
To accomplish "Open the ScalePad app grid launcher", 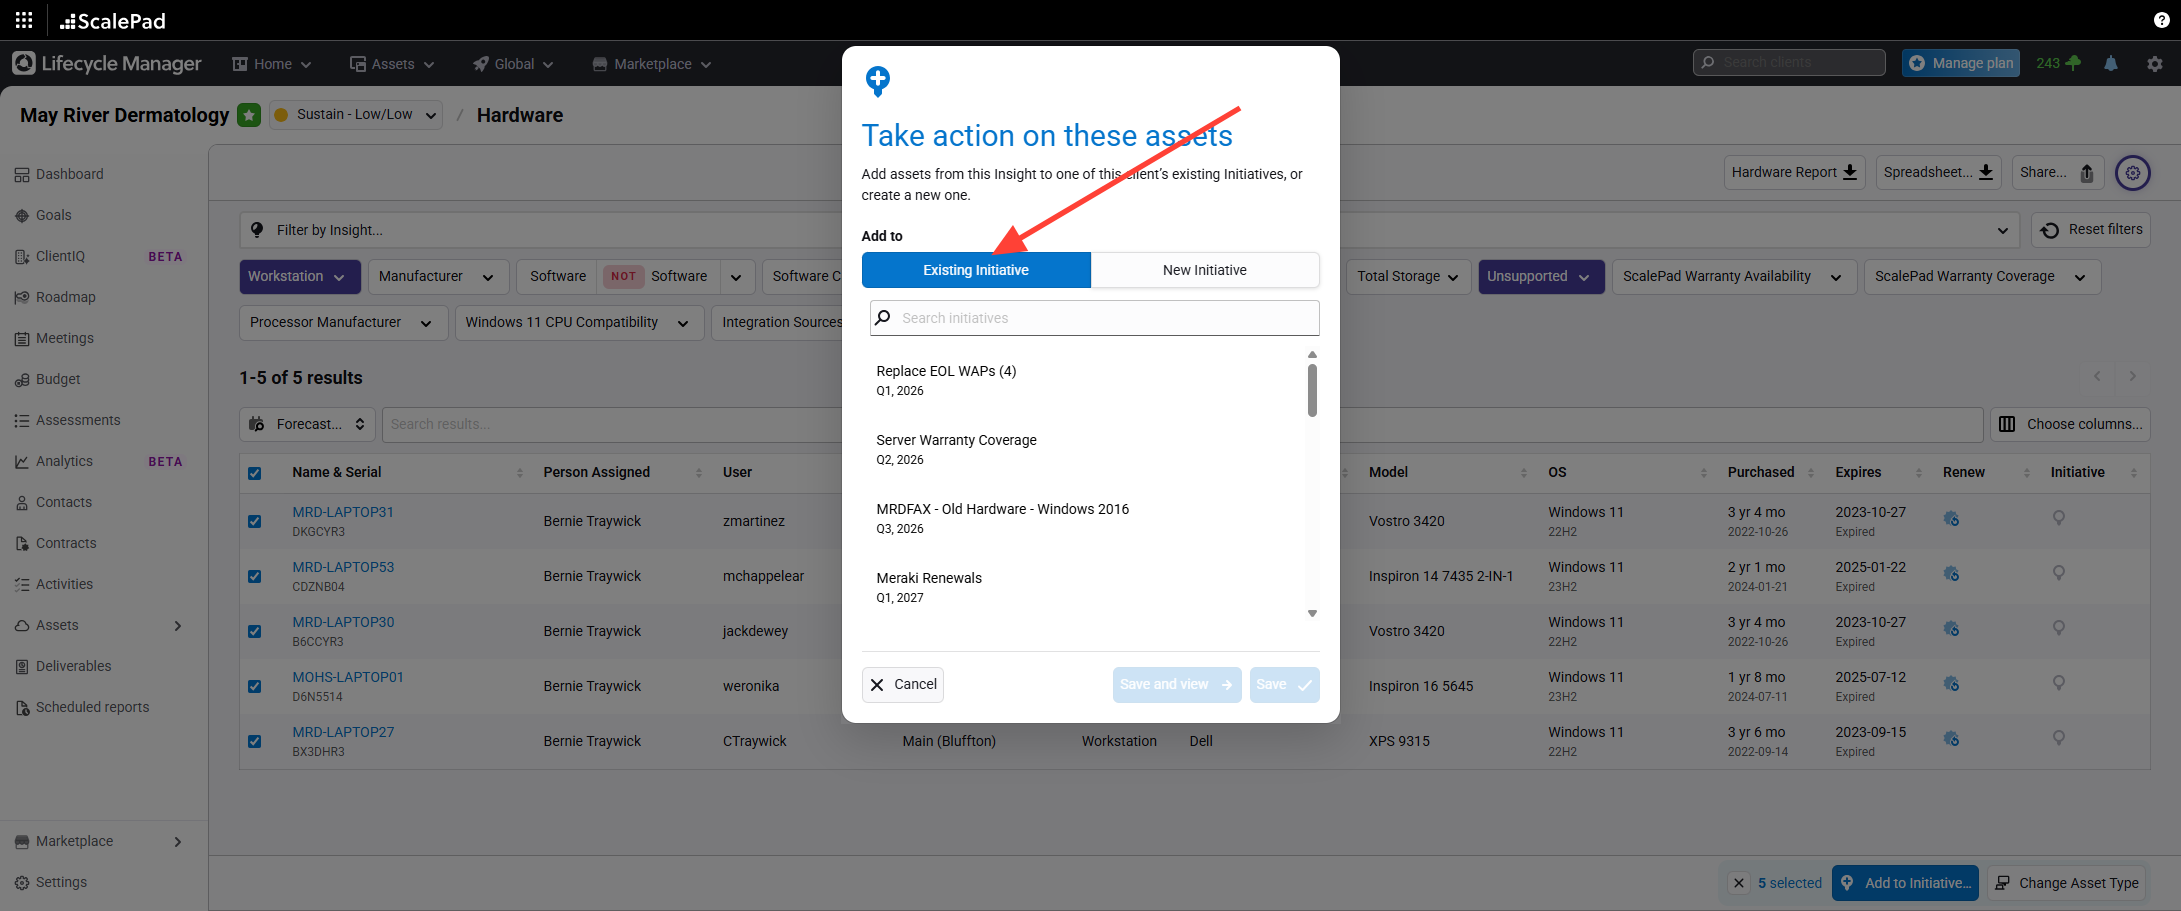I will point(24,20).
